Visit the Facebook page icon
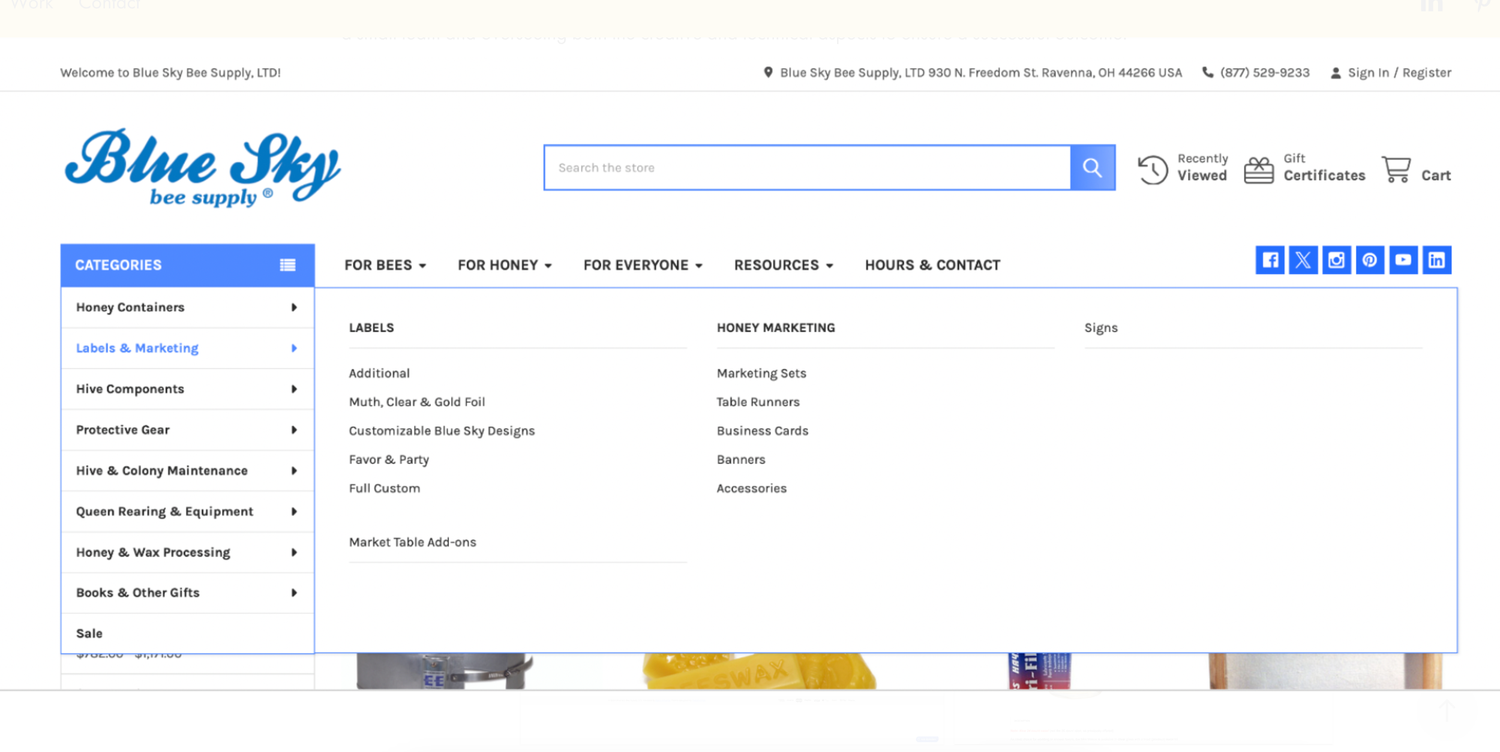 tap(1270, 260)
